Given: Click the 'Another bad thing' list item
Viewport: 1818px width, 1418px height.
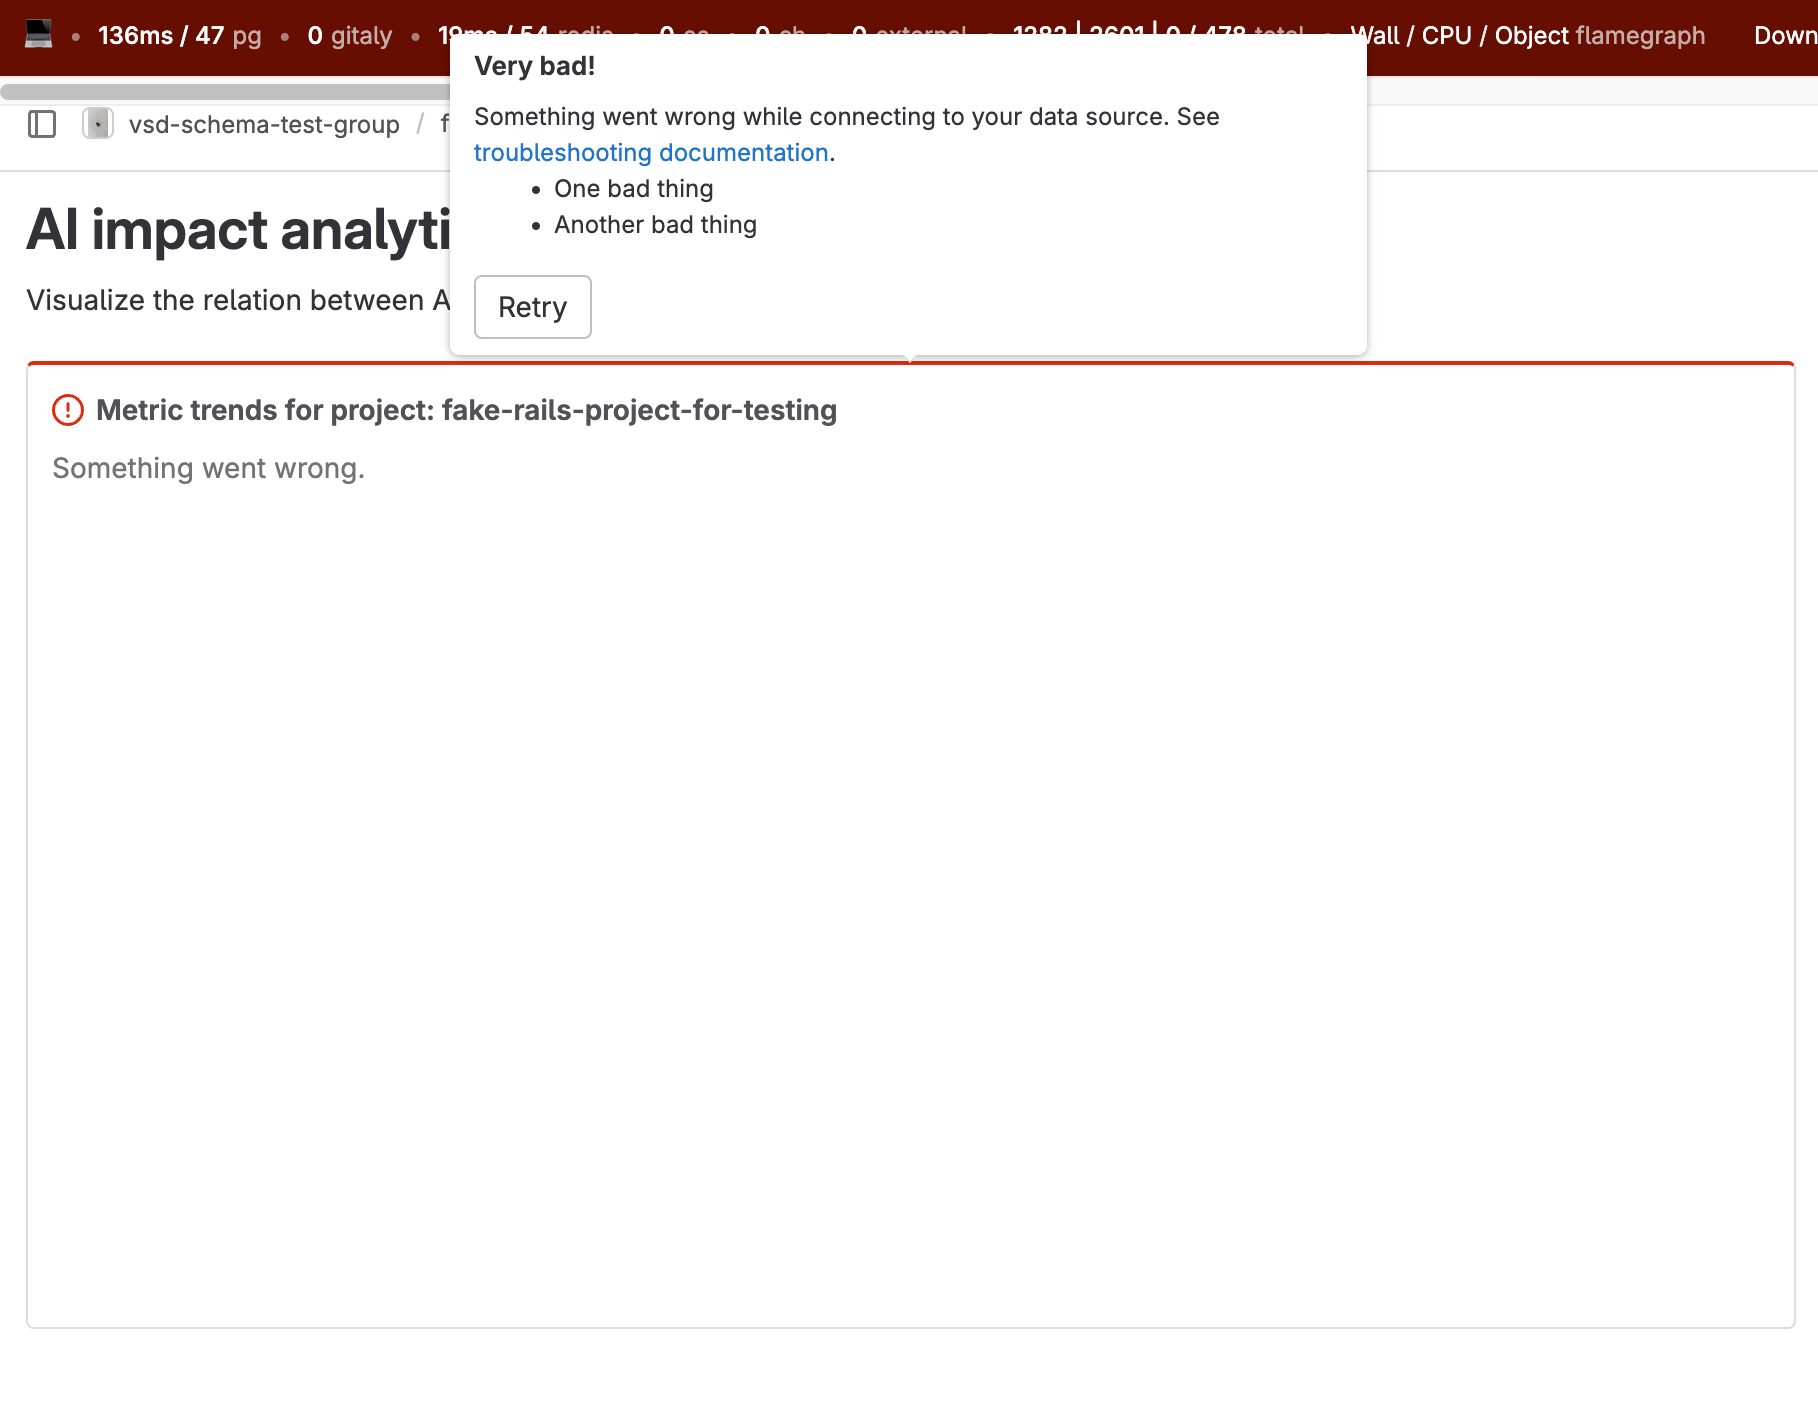Looking at the screenshot, I should point(655,225).
